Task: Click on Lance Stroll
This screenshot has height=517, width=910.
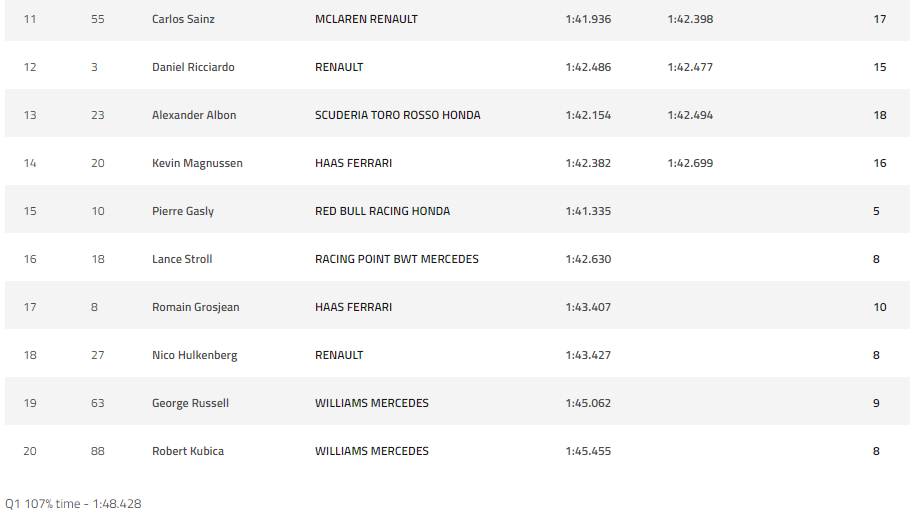Action: (182, 259)
